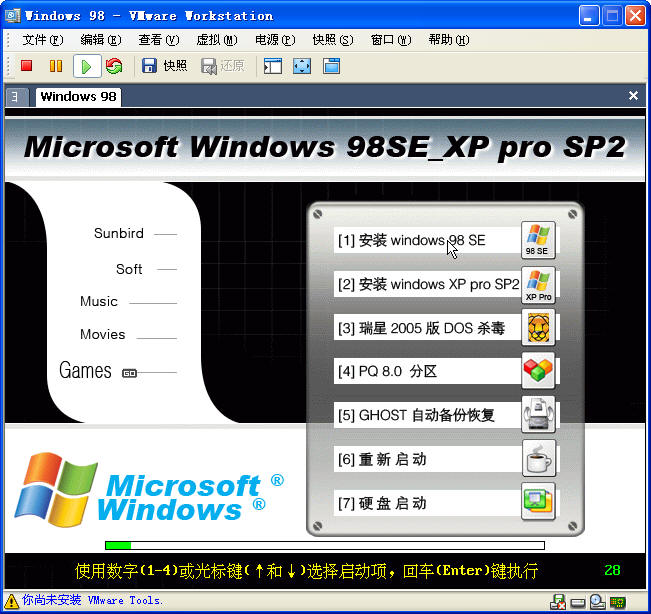The image size is (651, 614).
Task: Click the Rising antivirus lion icon
Action: tap(538, 328)
